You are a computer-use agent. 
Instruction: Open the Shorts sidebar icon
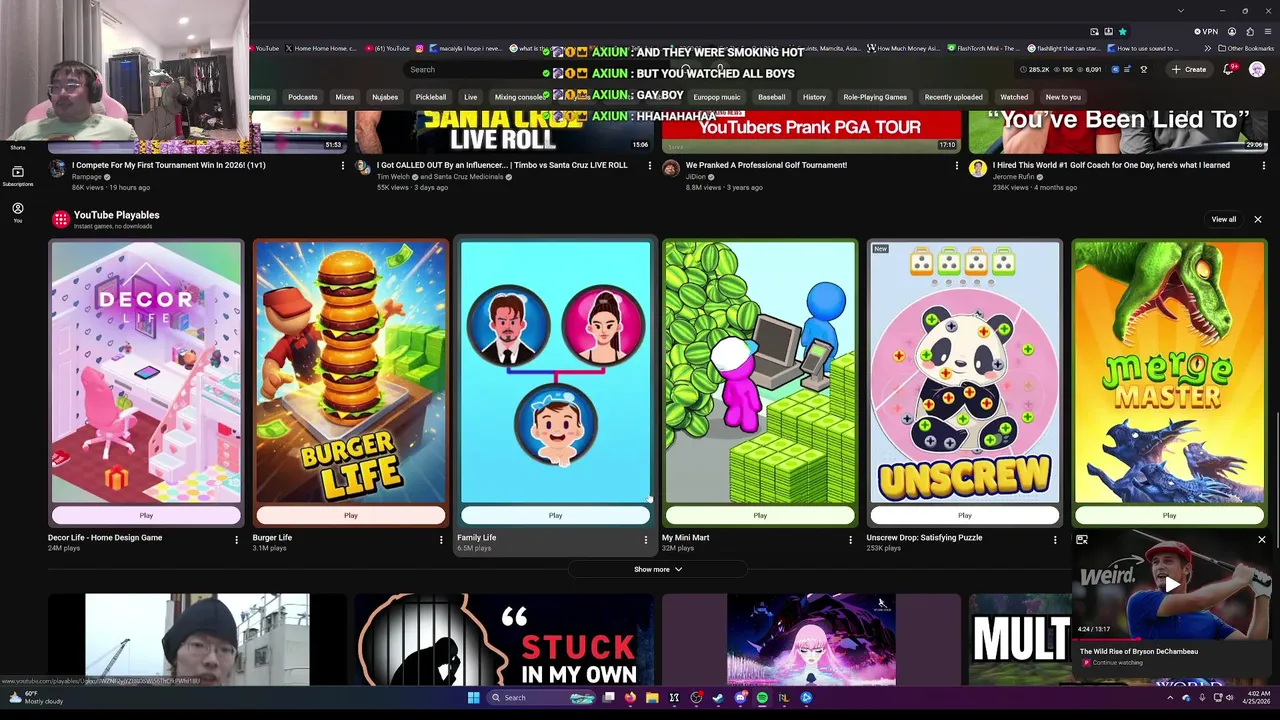tap(17, 149)
